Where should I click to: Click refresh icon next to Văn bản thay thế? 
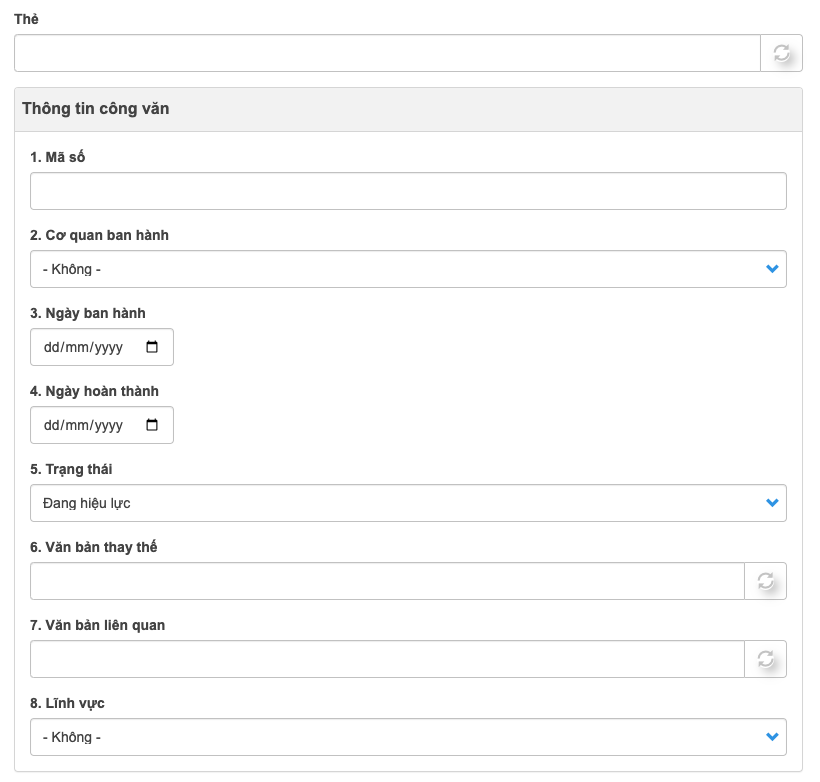tap(766, 581)
